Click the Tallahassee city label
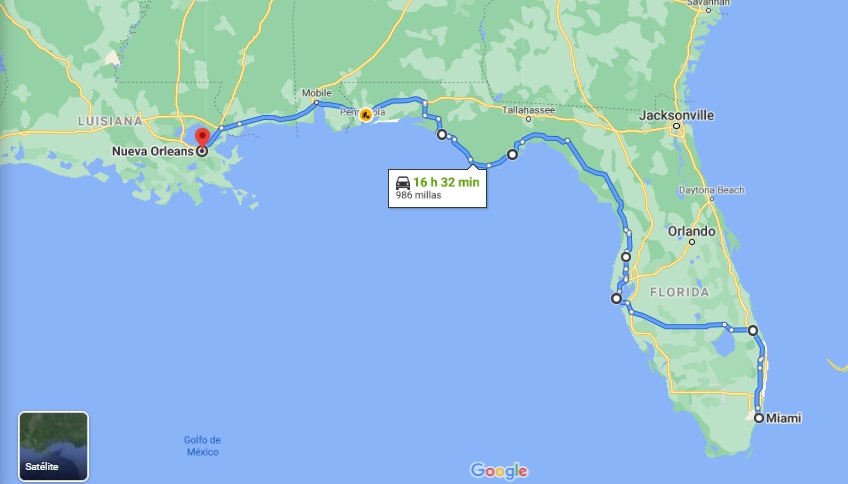Viewport: 848px width, 484px height. [x=528, y=110]
